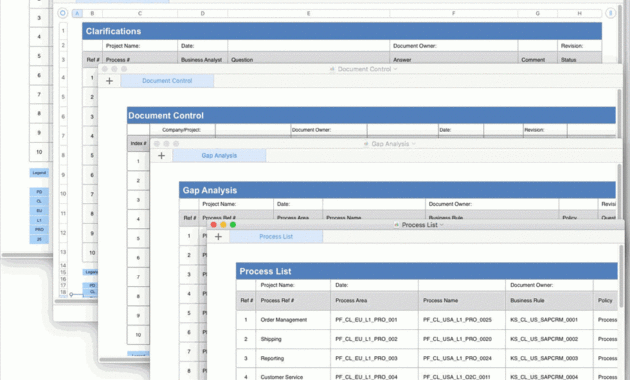Add a new sheet in Document Control window
This screenshot has height=380, width=630.
pos(109,81)
